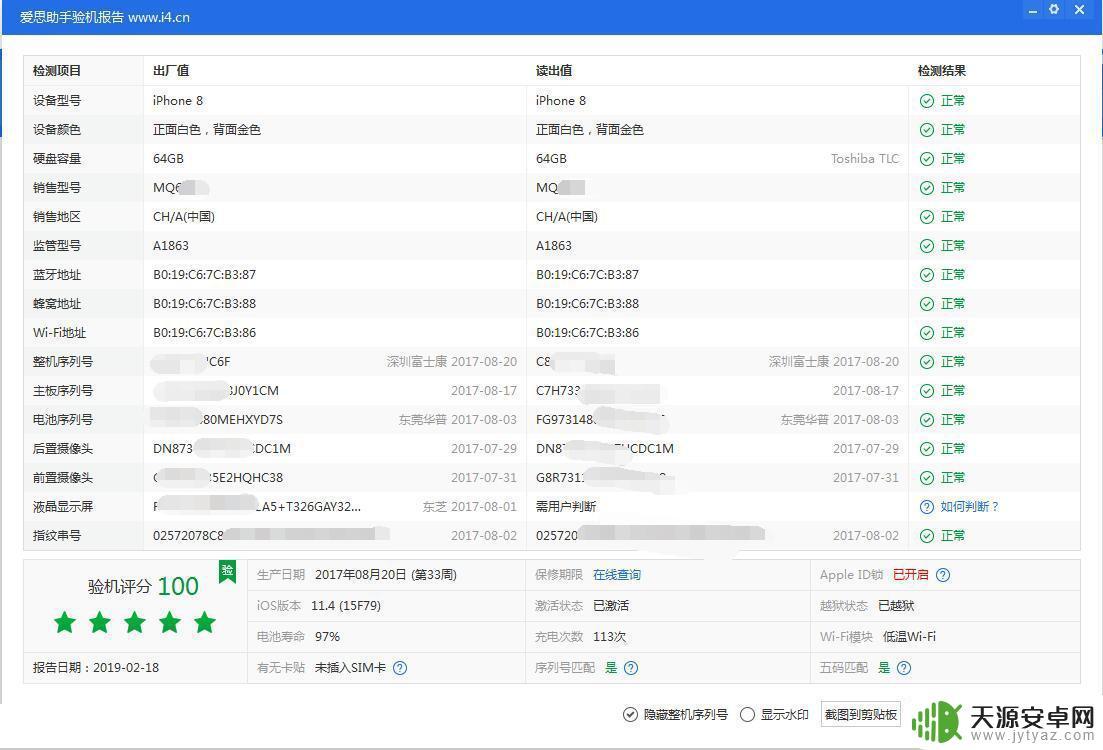
Task: Click the 检测项目 column header
Action: click(x=57, y=70)
